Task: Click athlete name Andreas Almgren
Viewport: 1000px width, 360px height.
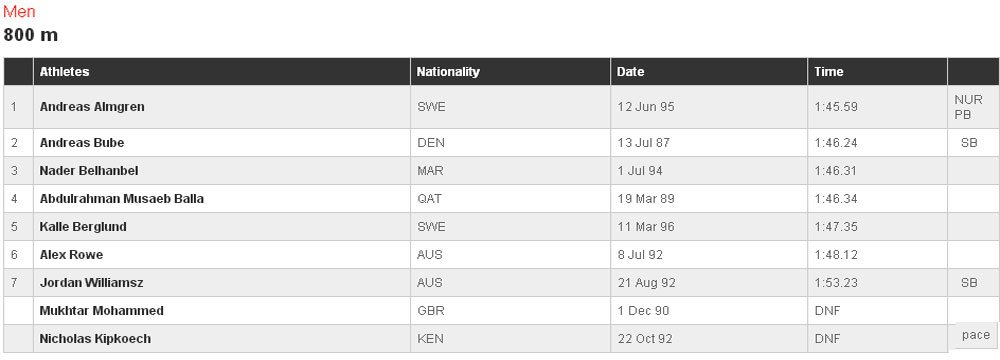Action: pyautogui.click(x=92, y=107)
